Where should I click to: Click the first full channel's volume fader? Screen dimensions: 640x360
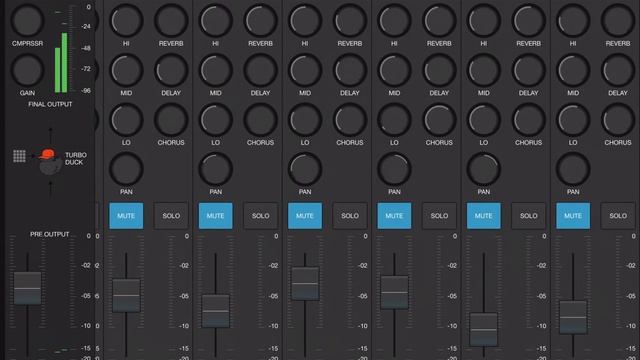126,296
